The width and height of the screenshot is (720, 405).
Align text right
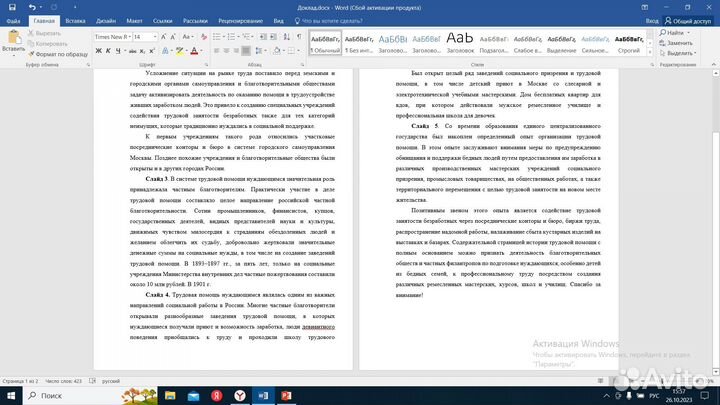(236, 51)
